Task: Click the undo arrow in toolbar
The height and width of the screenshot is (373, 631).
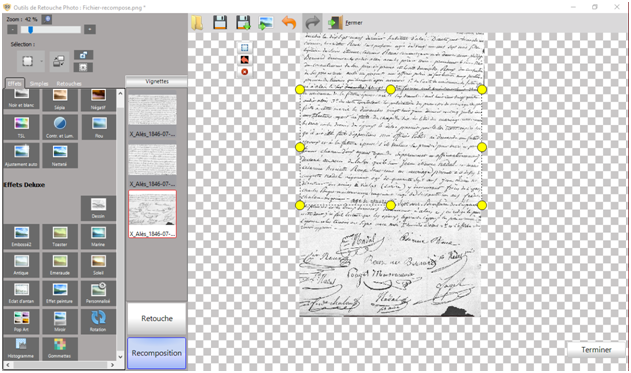Action: (x=289, y=23)
